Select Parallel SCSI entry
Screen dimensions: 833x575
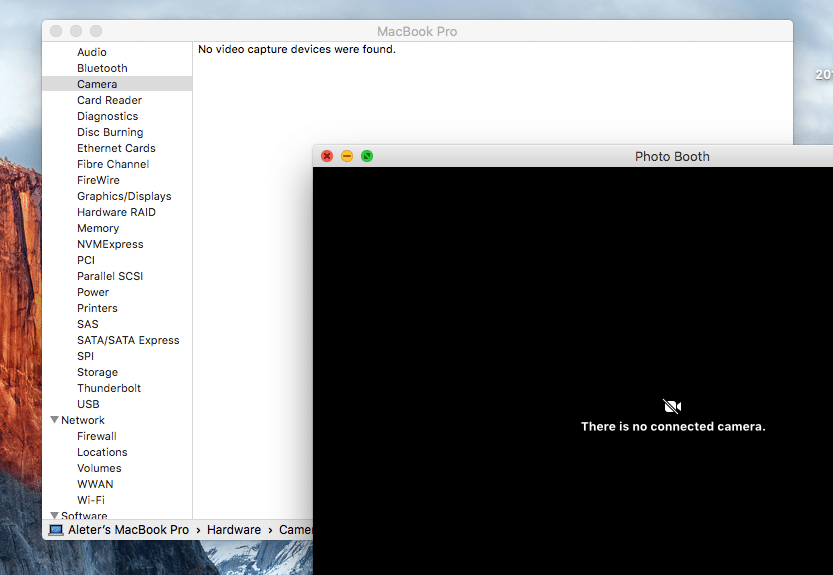(110, 276)
